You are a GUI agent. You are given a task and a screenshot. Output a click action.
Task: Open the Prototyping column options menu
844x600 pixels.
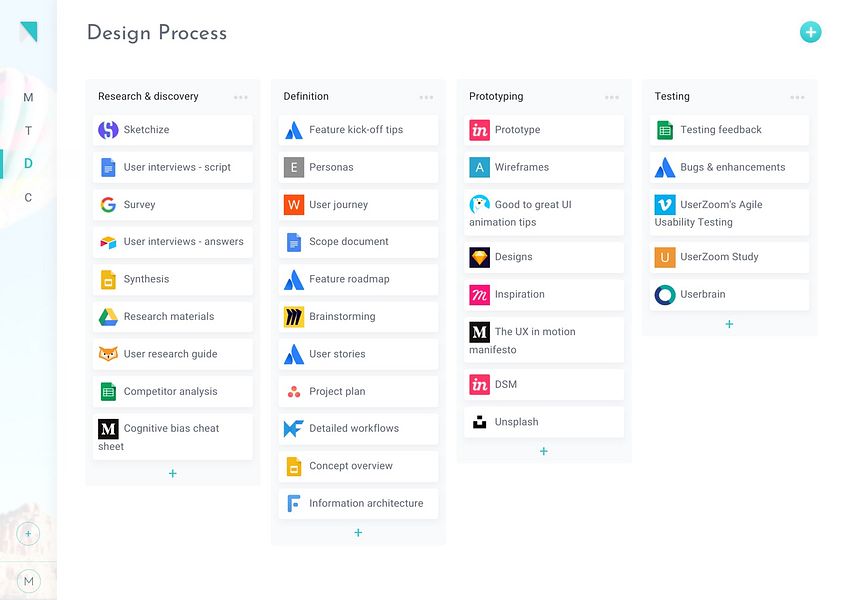click(611, 97)
